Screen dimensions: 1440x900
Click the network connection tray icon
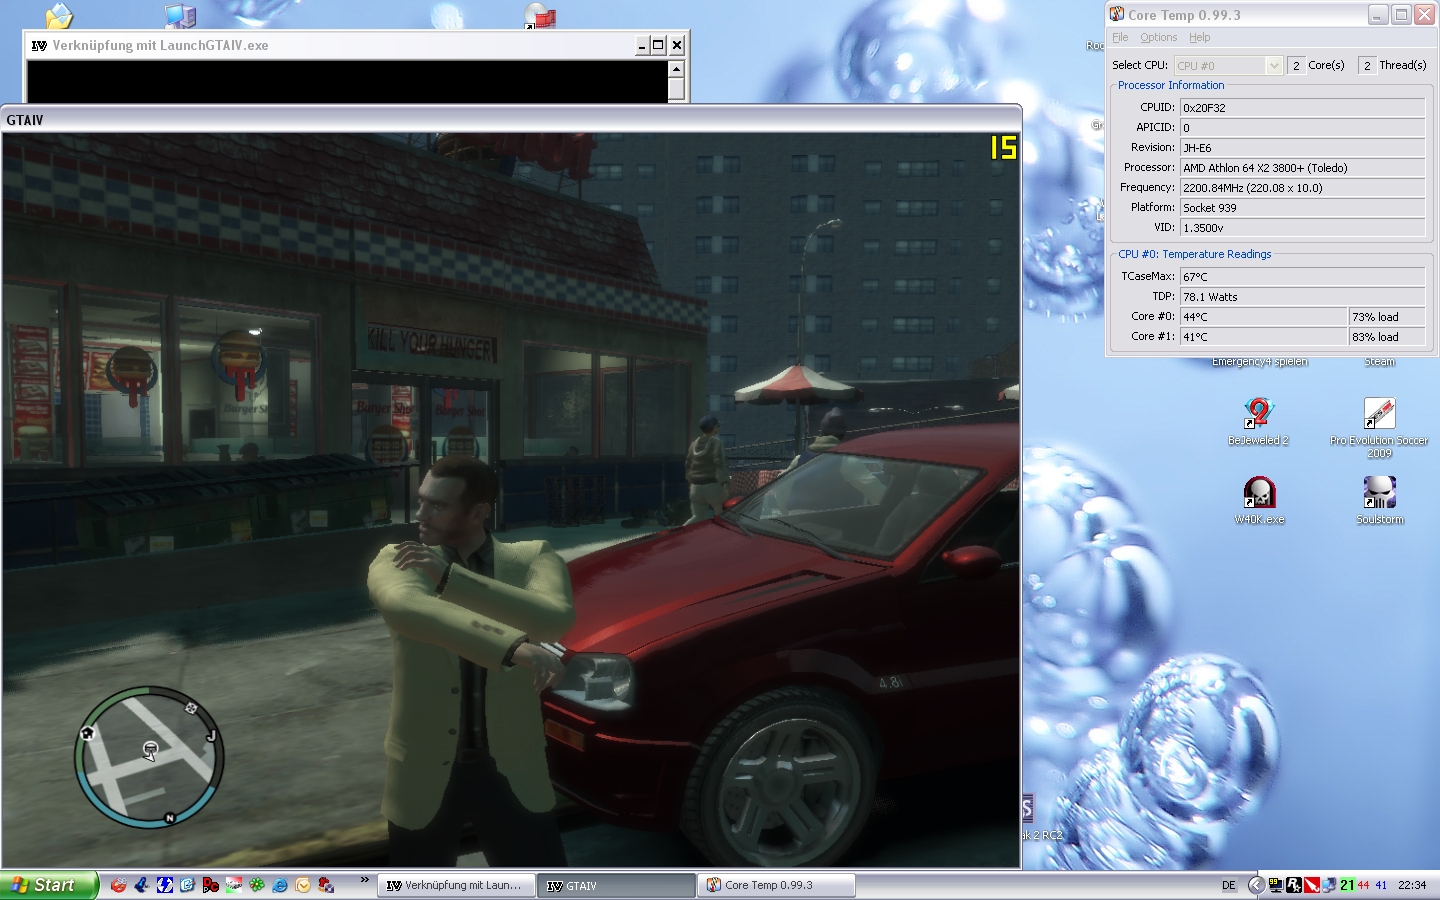pos(1328,885)
